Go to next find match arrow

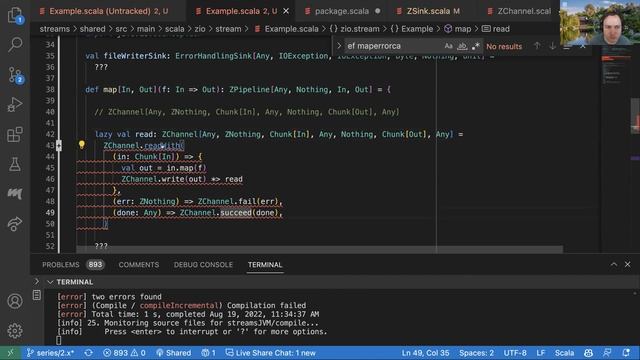click(552, 46)
